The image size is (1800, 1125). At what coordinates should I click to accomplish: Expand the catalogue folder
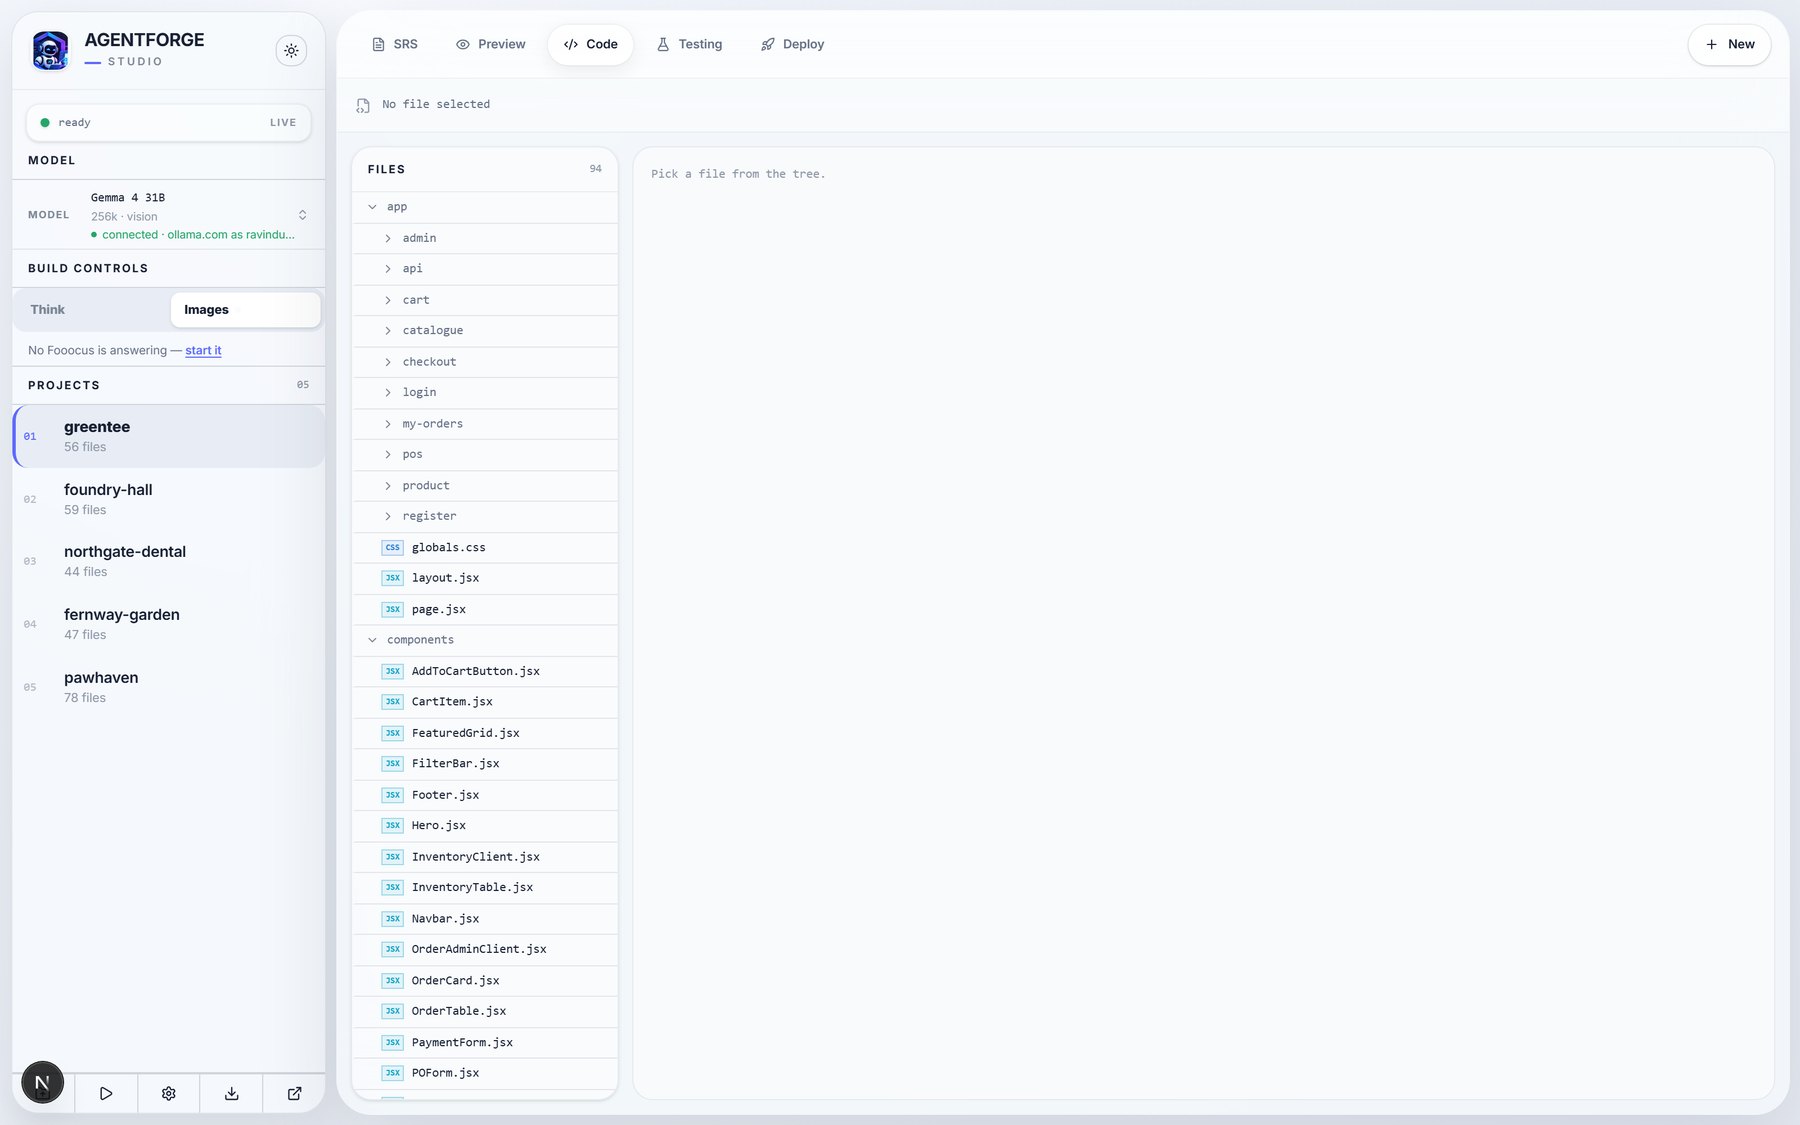click(x=485, y=331)
